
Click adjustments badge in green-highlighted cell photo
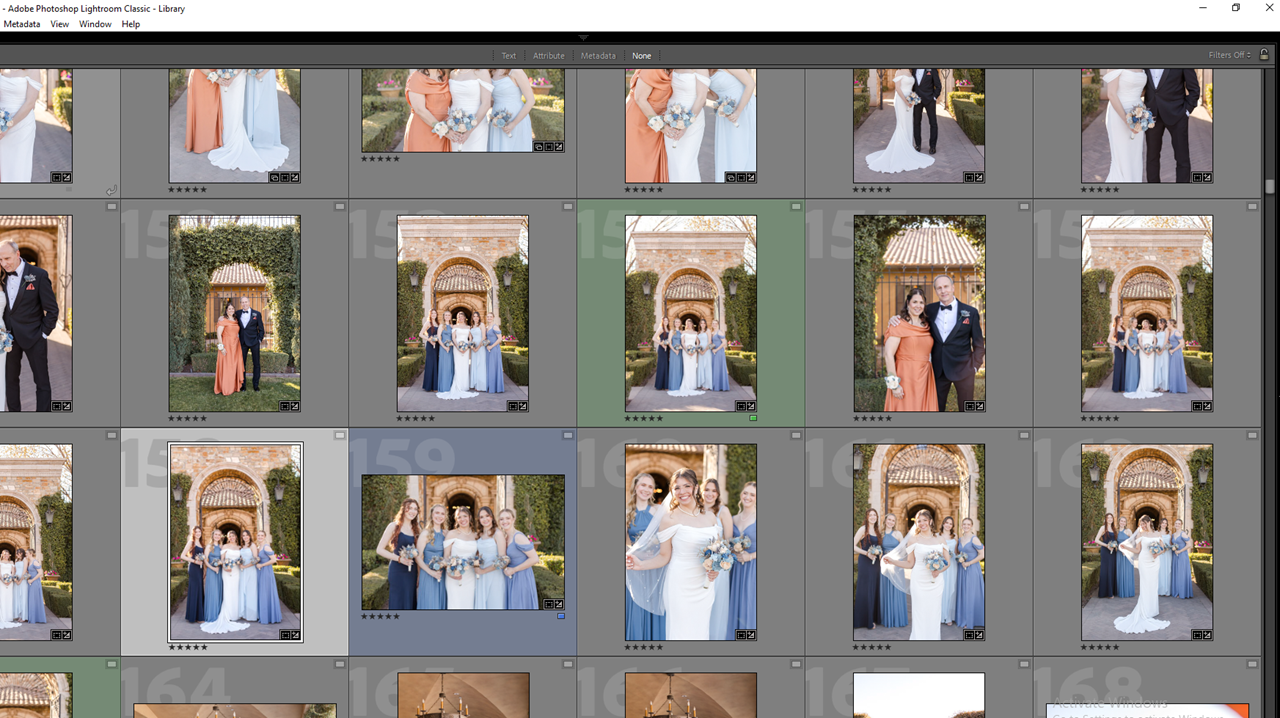click(751, 406)
